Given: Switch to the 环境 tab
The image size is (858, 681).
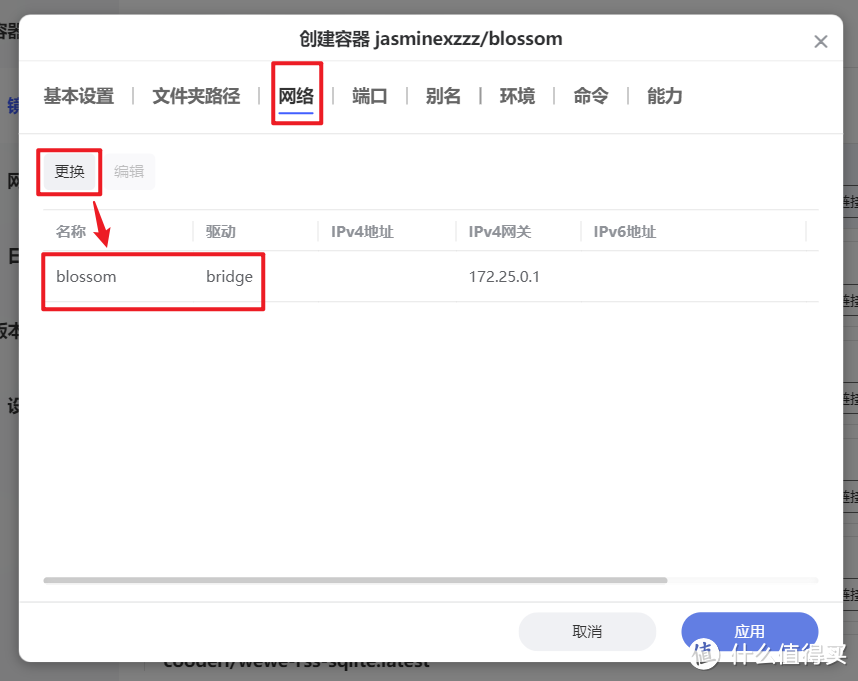Looking at the screenshot, I should (x=517, y=96).
